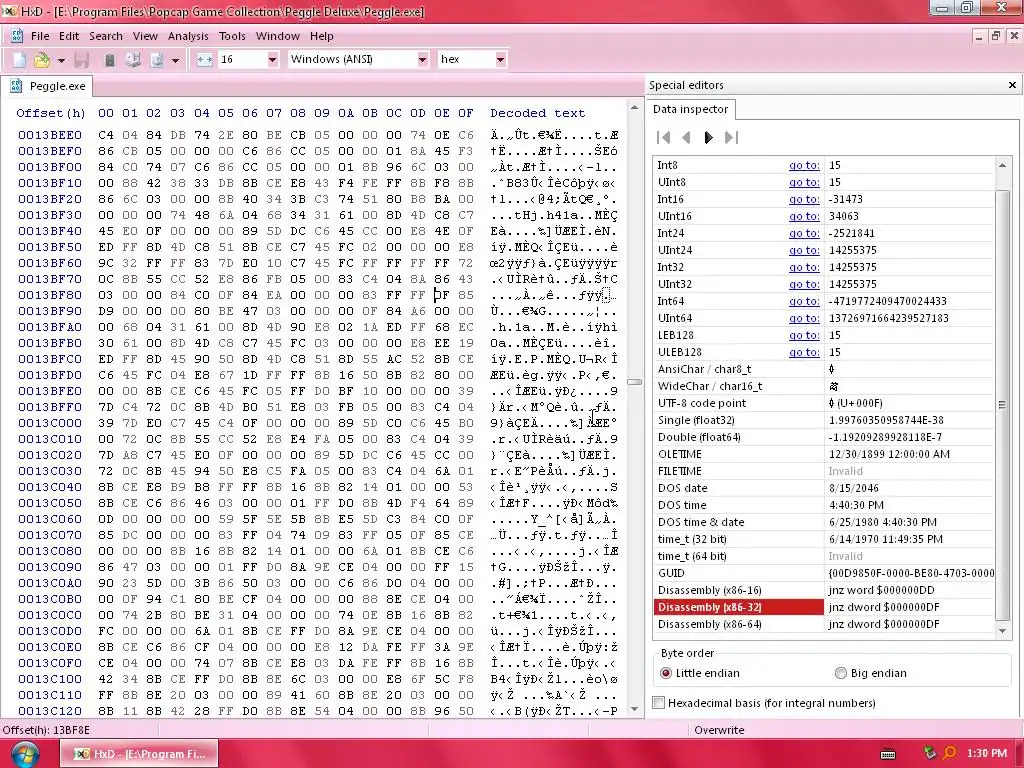This screenshot has height=768, width=1024.
Task: Click the hex view scroll up arrow
Action: [634, 108]
